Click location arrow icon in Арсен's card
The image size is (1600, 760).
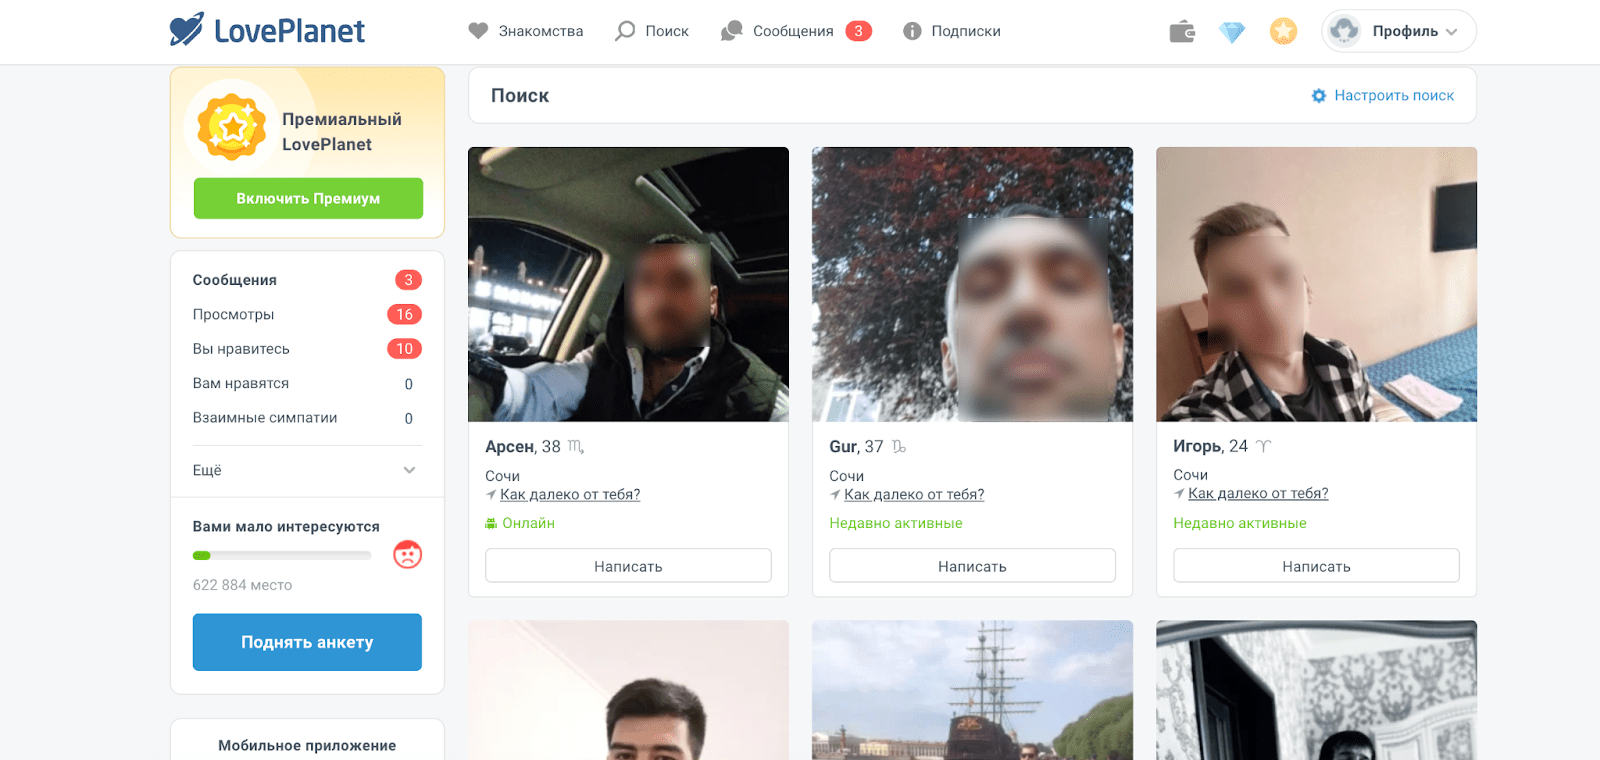pyautogui.click(x=491, y=494)
